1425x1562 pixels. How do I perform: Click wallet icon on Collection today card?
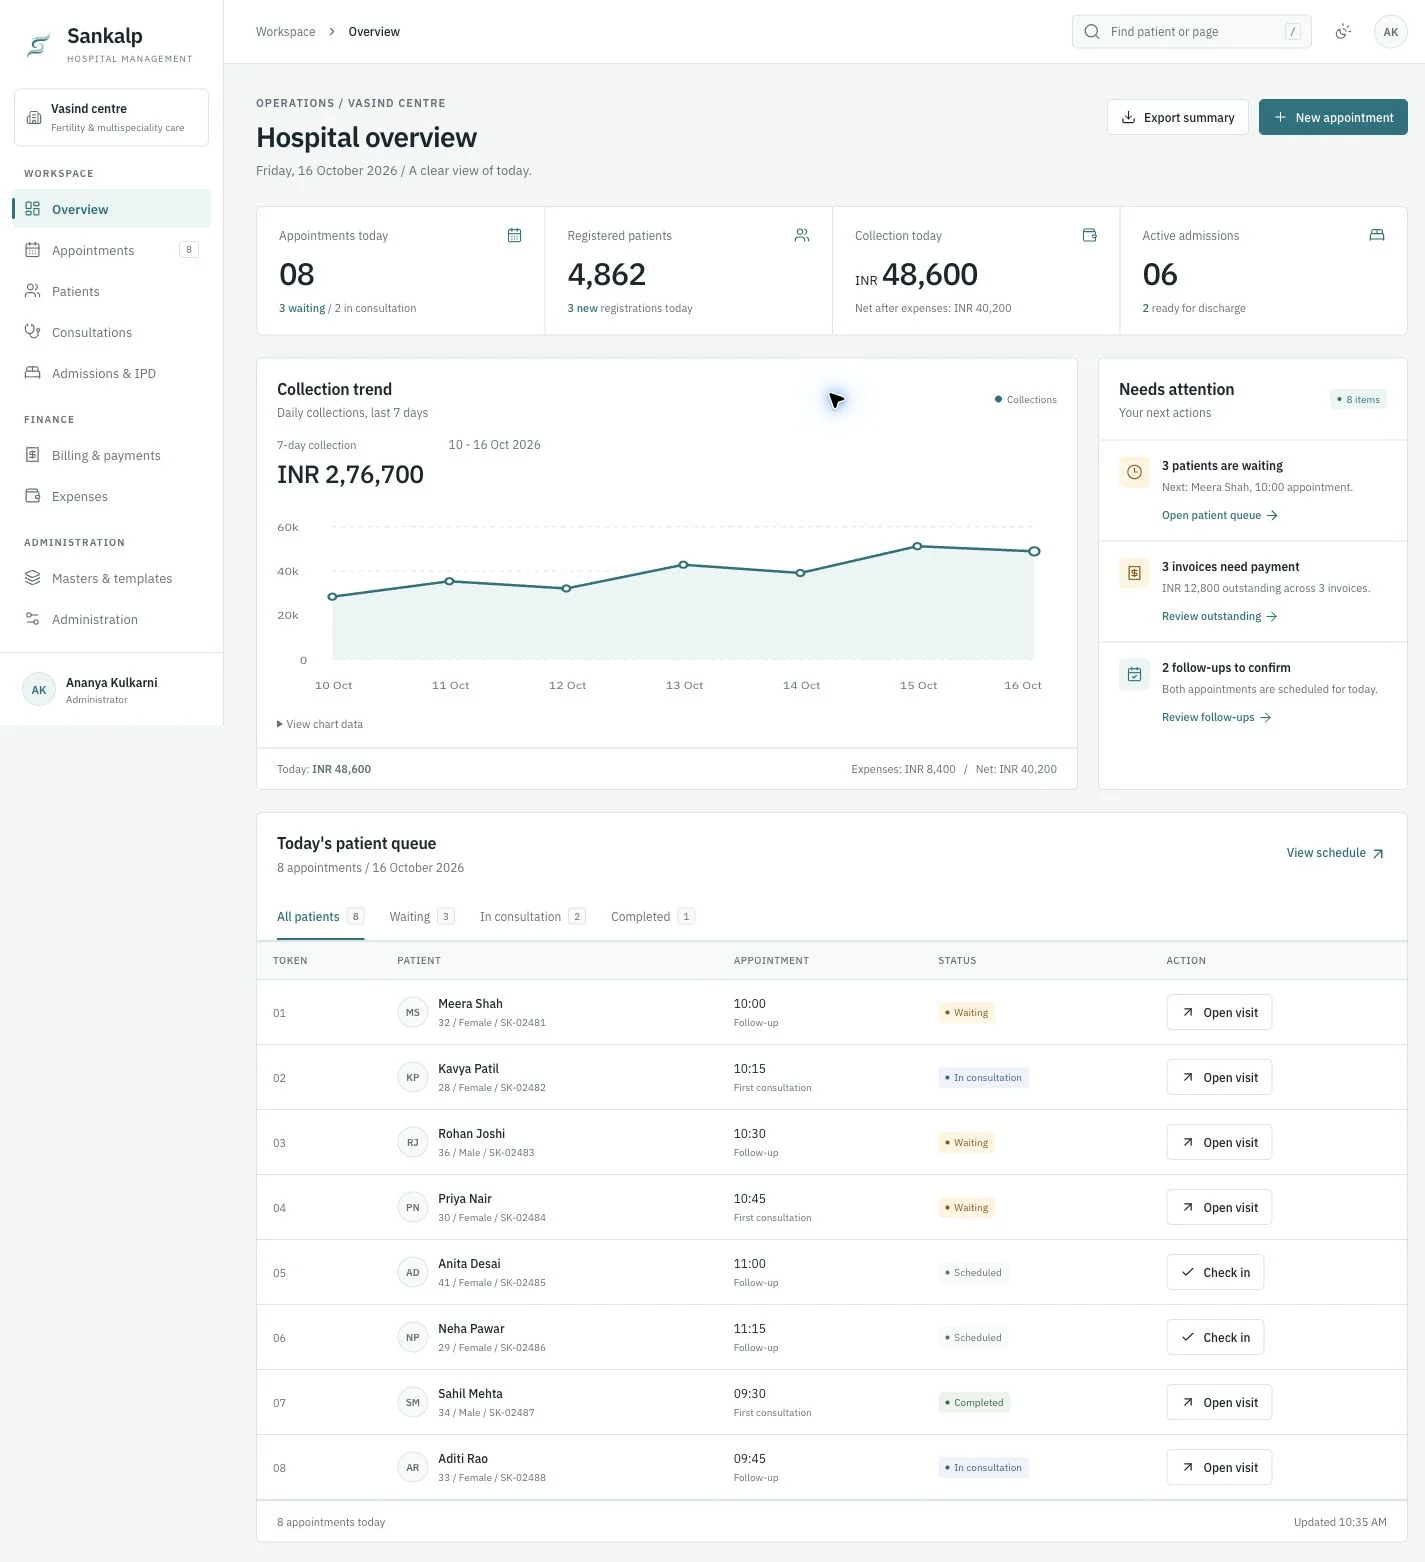coord(1090,235)
